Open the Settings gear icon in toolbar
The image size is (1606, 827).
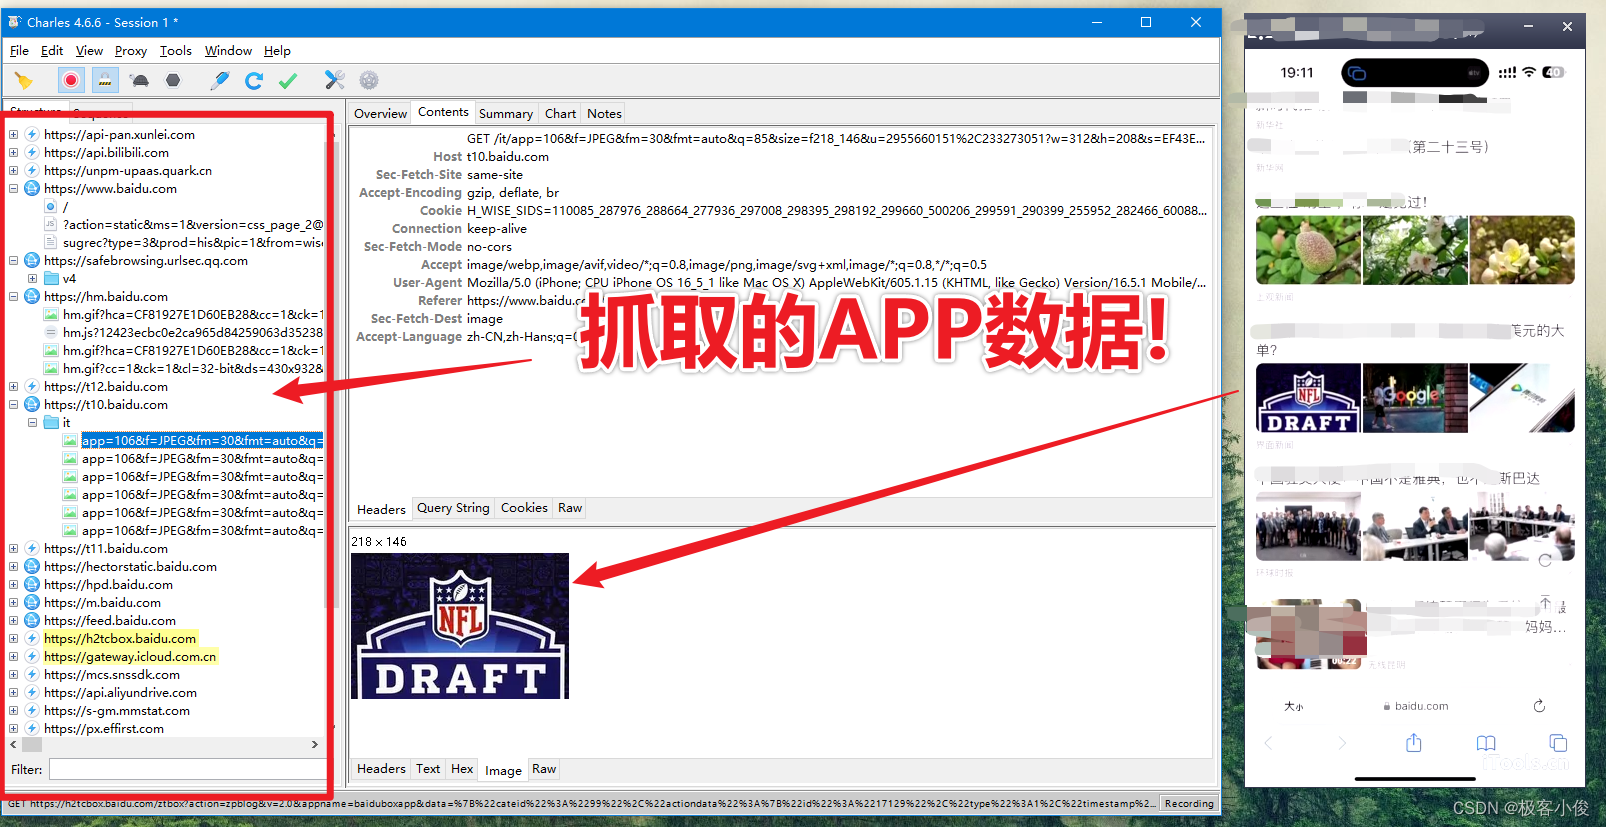pyautogui.click(x=369, y=80)
